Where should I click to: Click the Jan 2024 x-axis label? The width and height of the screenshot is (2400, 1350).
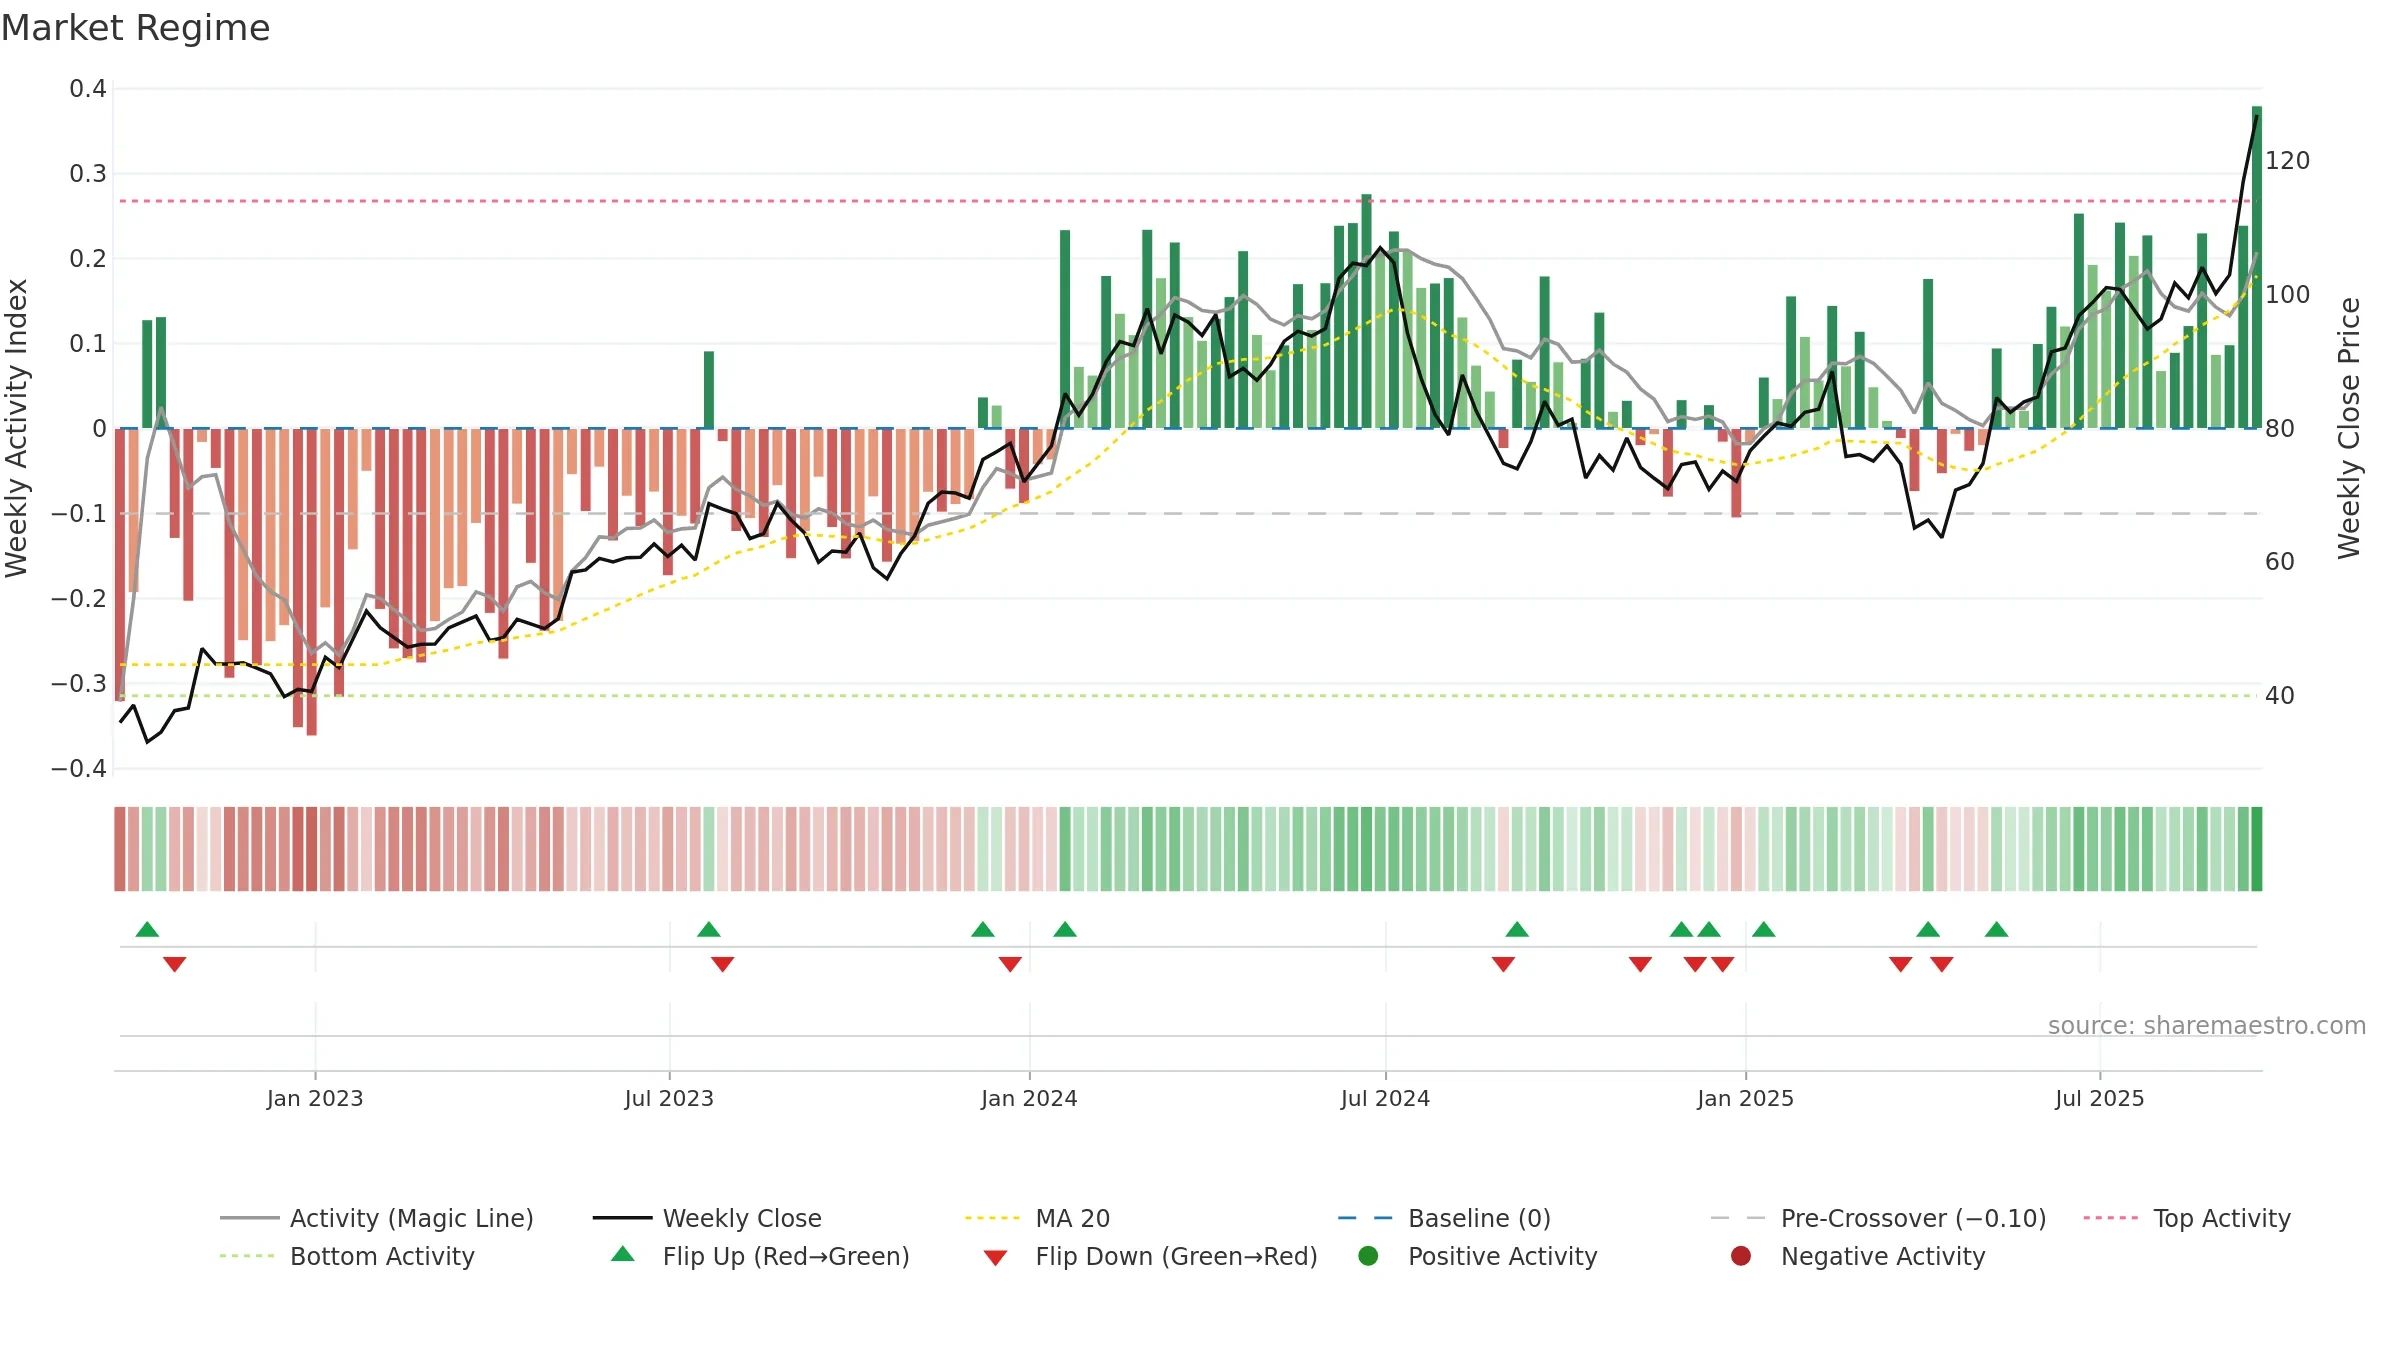click(x=1029, y=1098)
